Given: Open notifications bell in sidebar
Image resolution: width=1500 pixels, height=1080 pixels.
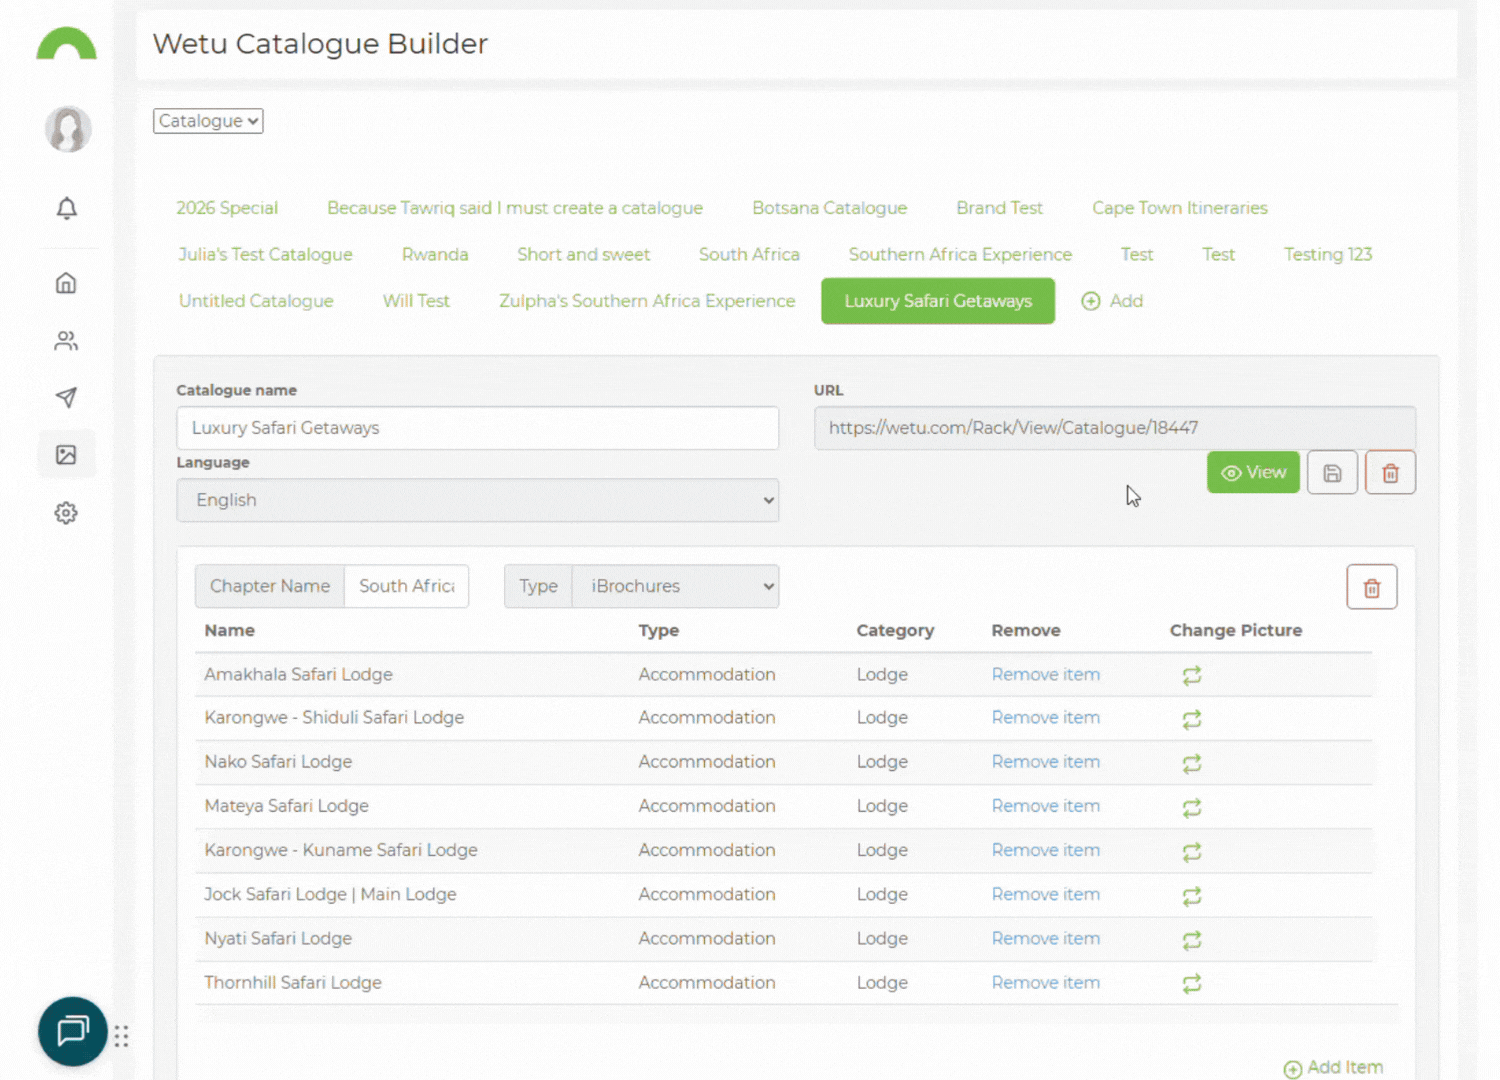Looking at the screenshot, I should click(x=66, y=208).
